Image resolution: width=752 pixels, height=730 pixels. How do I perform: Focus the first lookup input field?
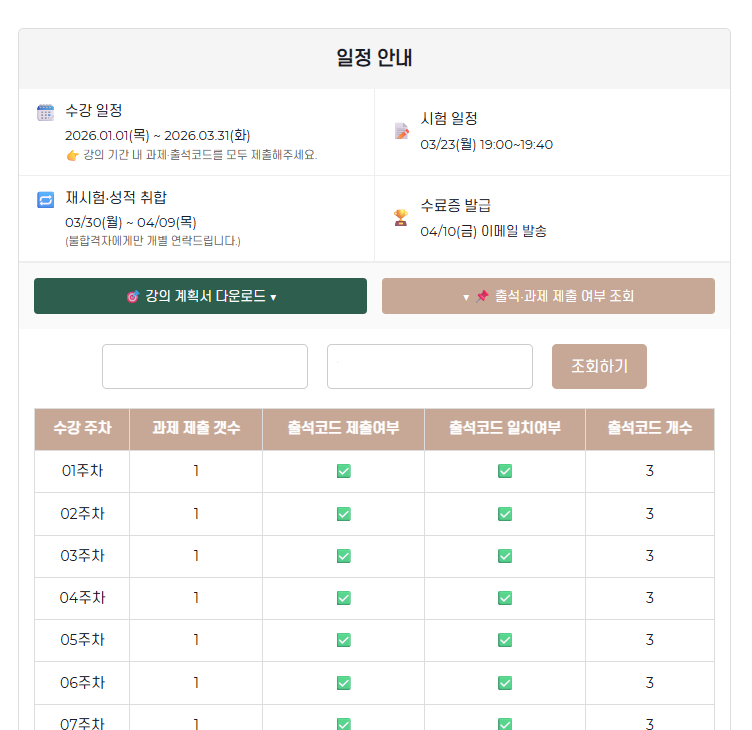coord(205,366)
